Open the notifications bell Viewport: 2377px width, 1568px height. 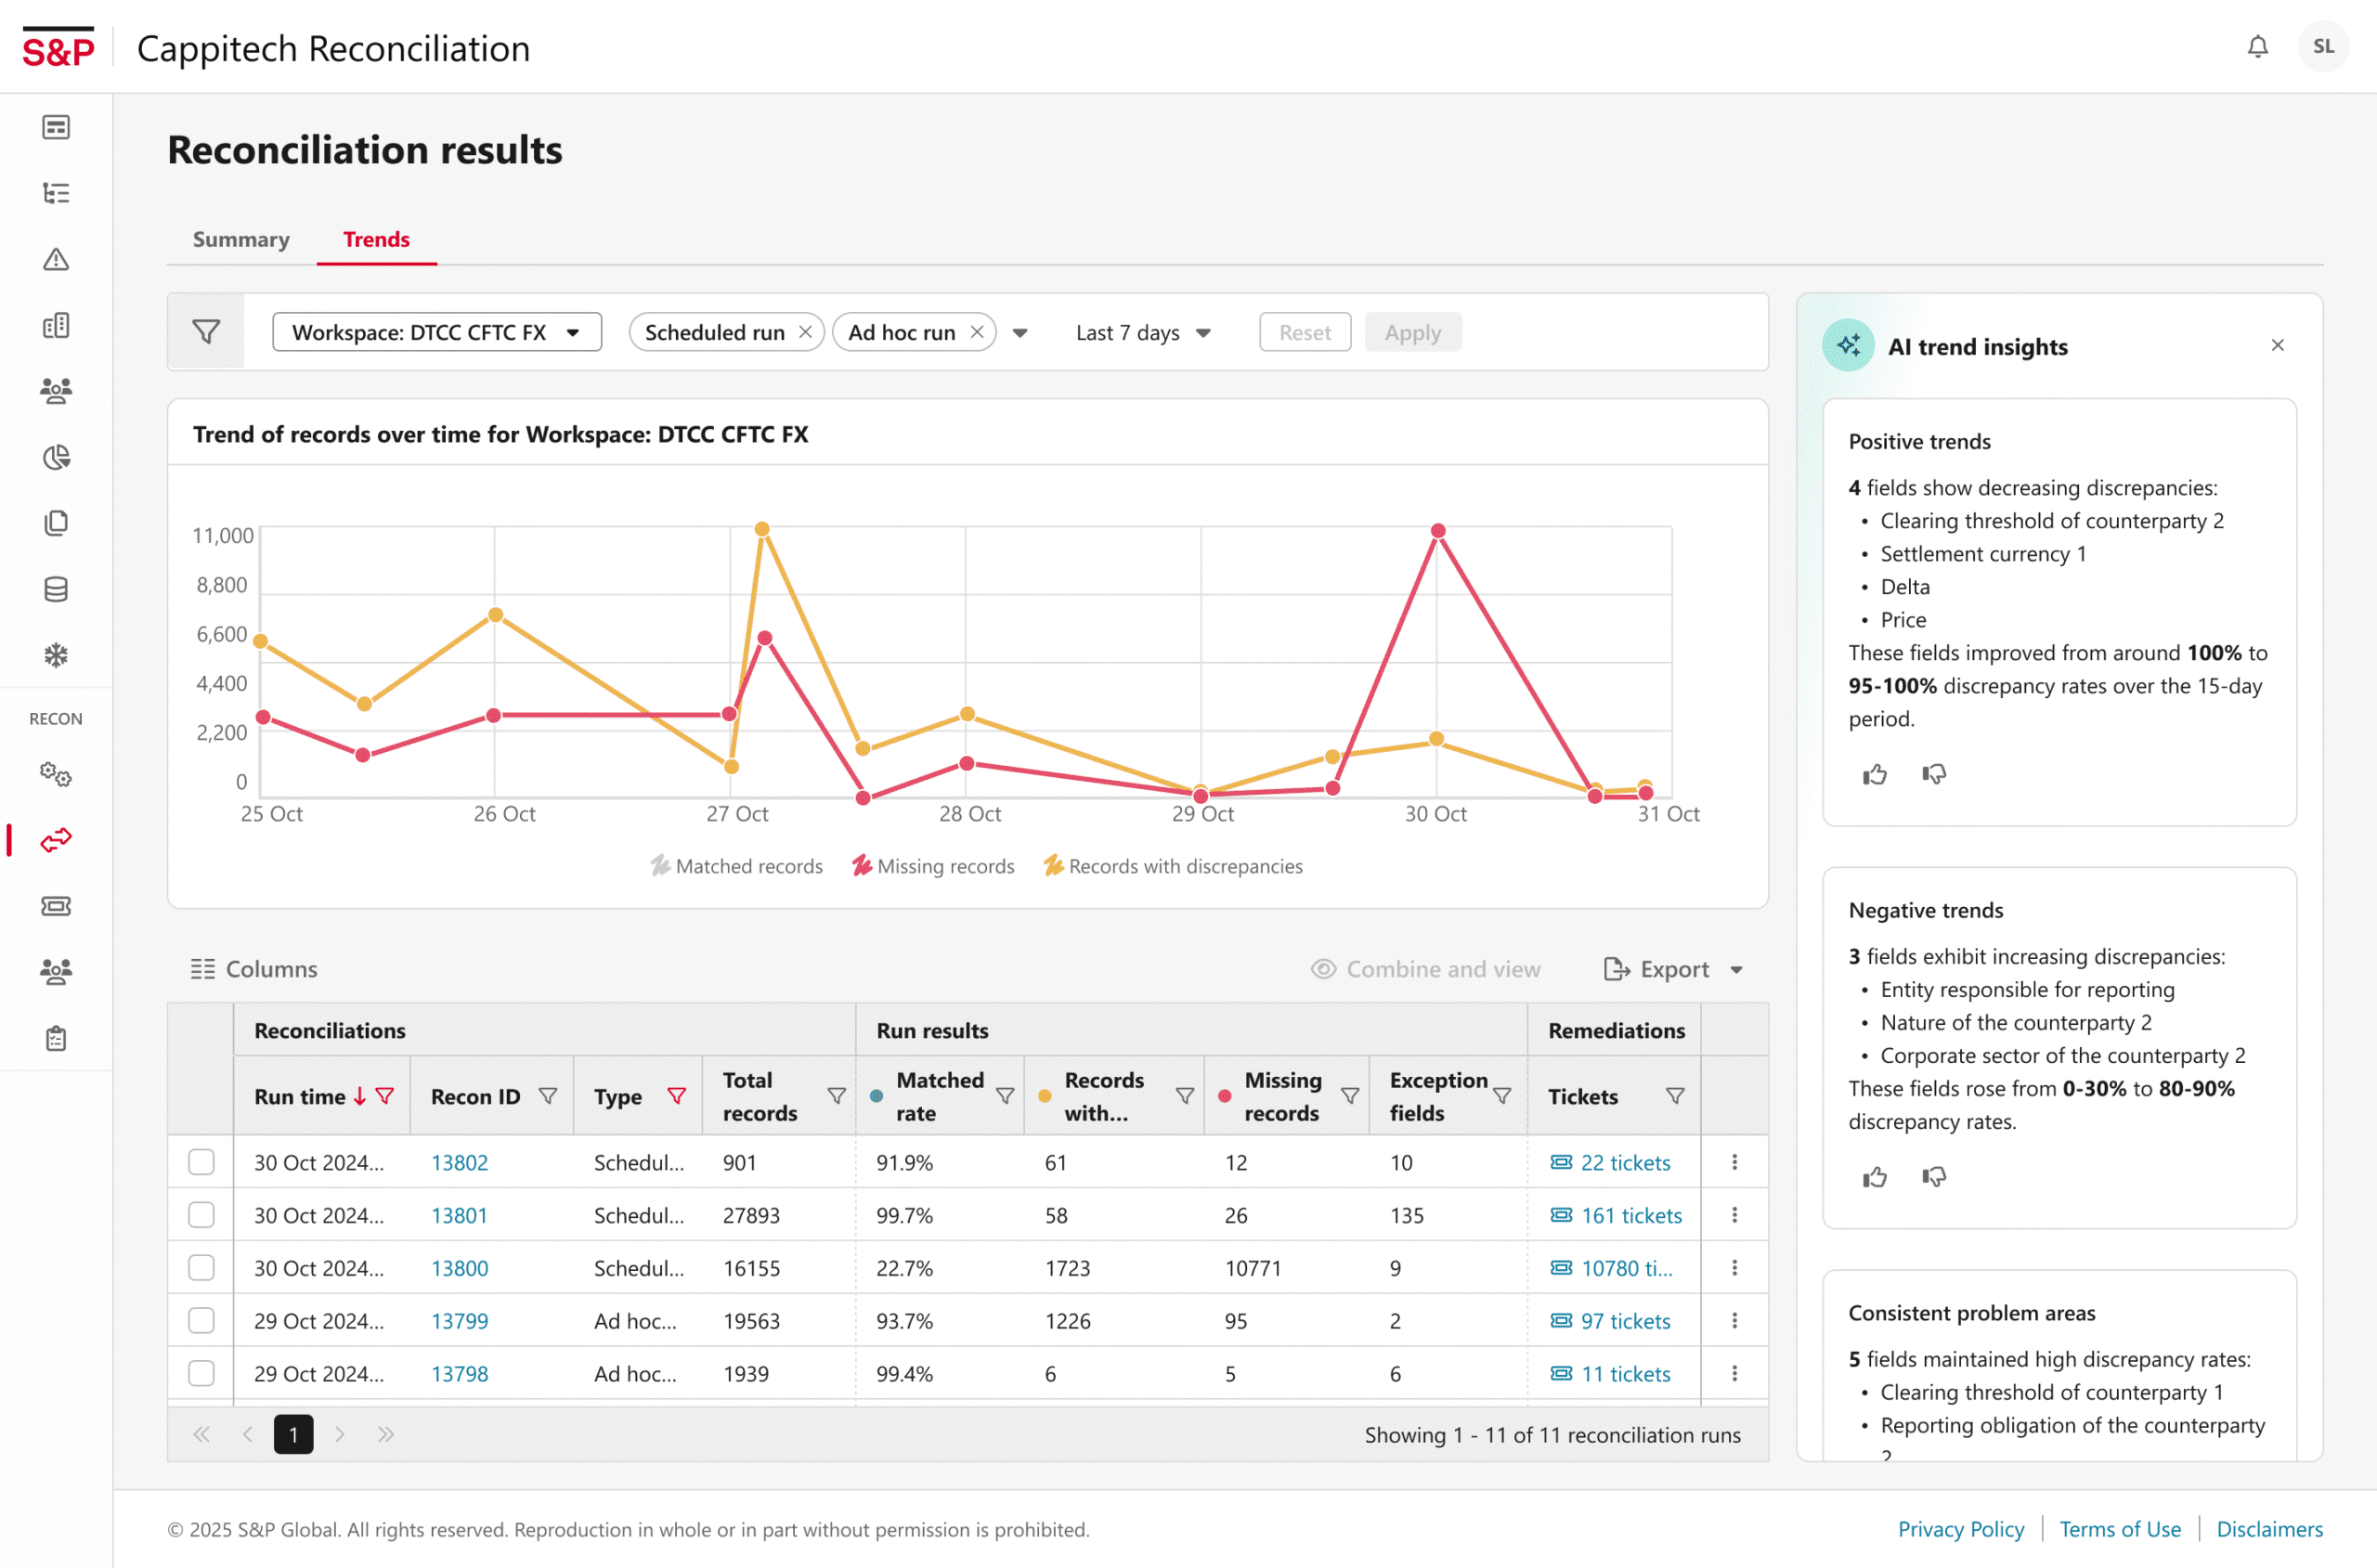coord(2257,47)
